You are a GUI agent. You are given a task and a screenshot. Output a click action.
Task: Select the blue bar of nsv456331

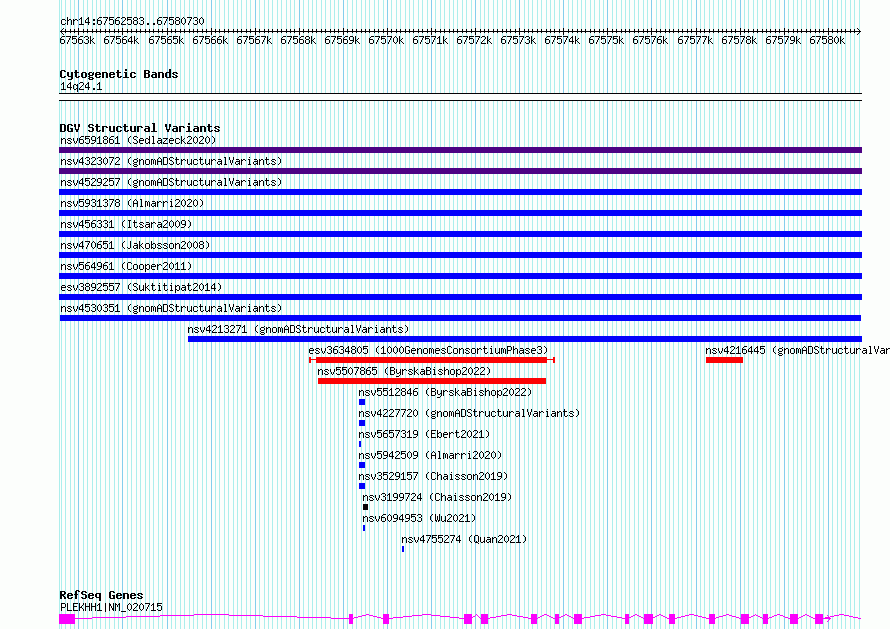click(x=460, y=234)
